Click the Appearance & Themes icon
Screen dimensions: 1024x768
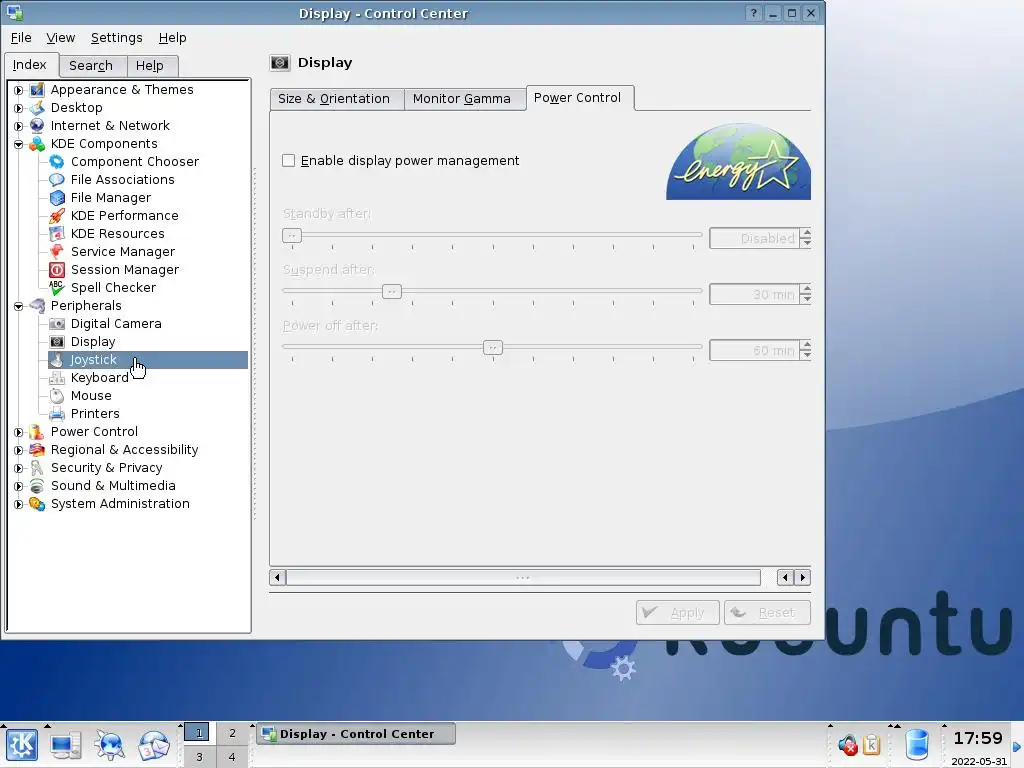pyautogui.click(x=37, y=89)
